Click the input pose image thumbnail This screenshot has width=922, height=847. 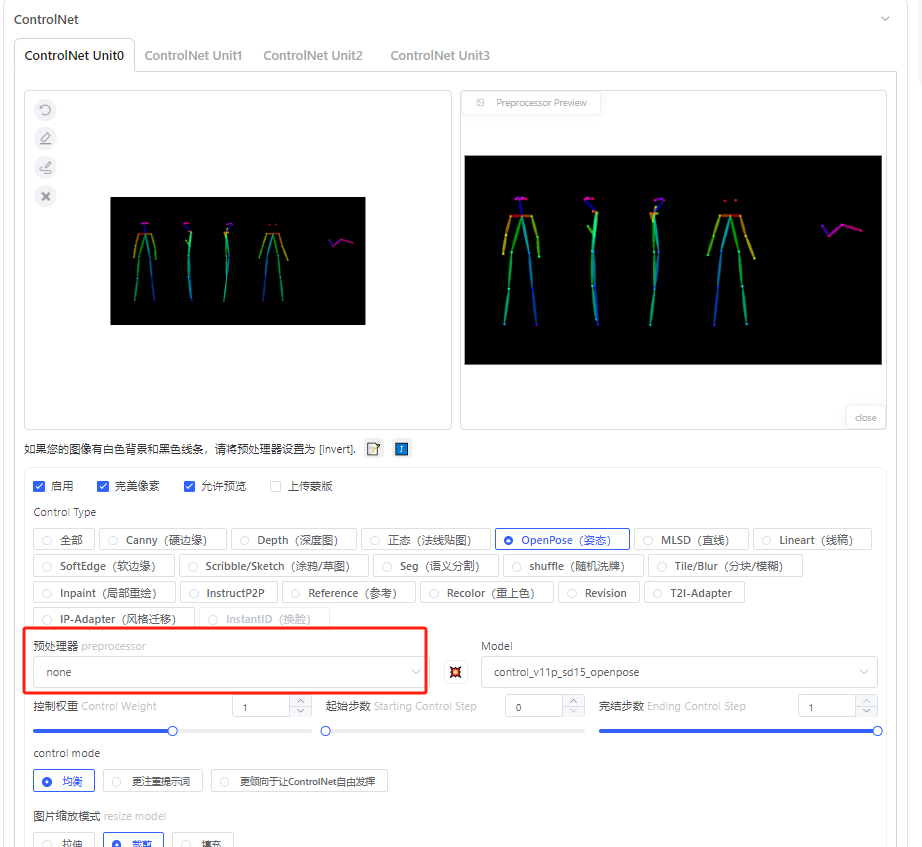238,261
